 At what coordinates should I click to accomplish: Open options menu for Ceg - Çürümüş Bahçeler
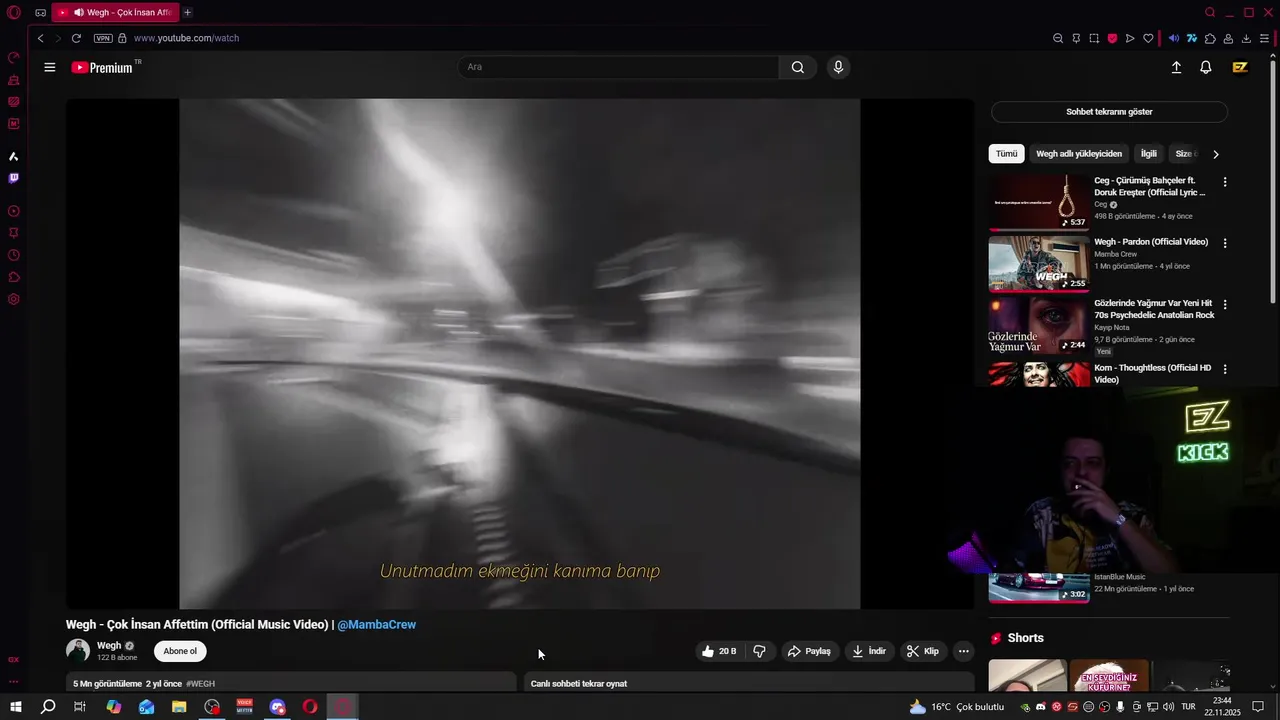click(1225, 182)
